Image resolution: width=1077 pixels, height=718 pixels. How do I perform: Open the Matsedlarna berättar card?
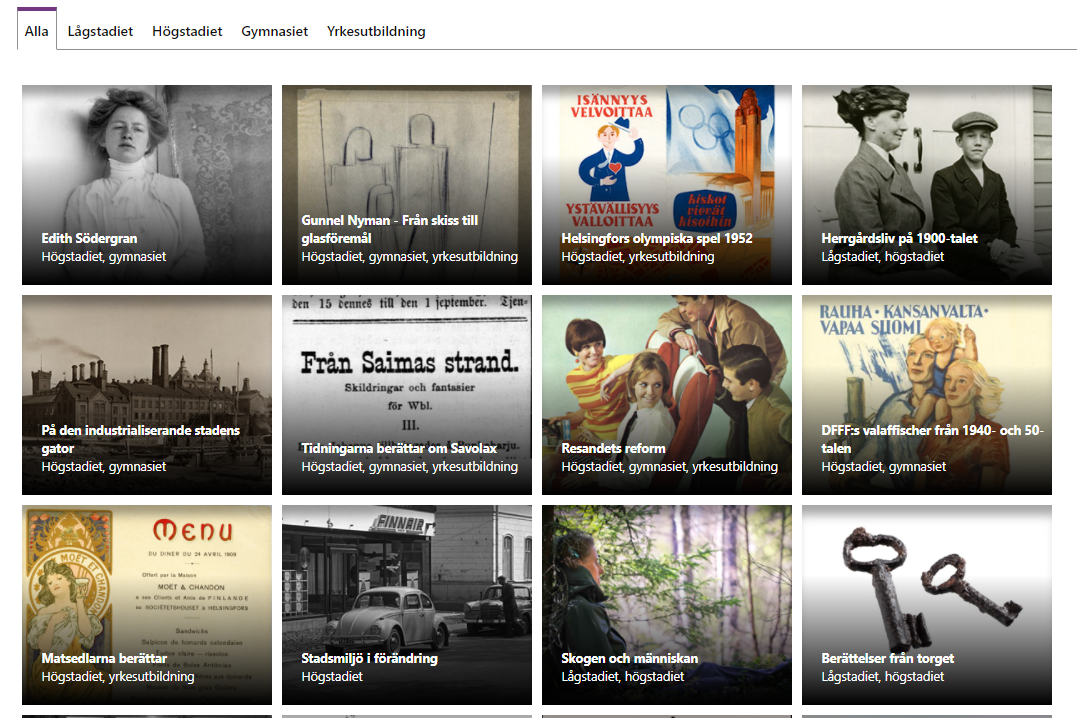[x=147, y=605]
